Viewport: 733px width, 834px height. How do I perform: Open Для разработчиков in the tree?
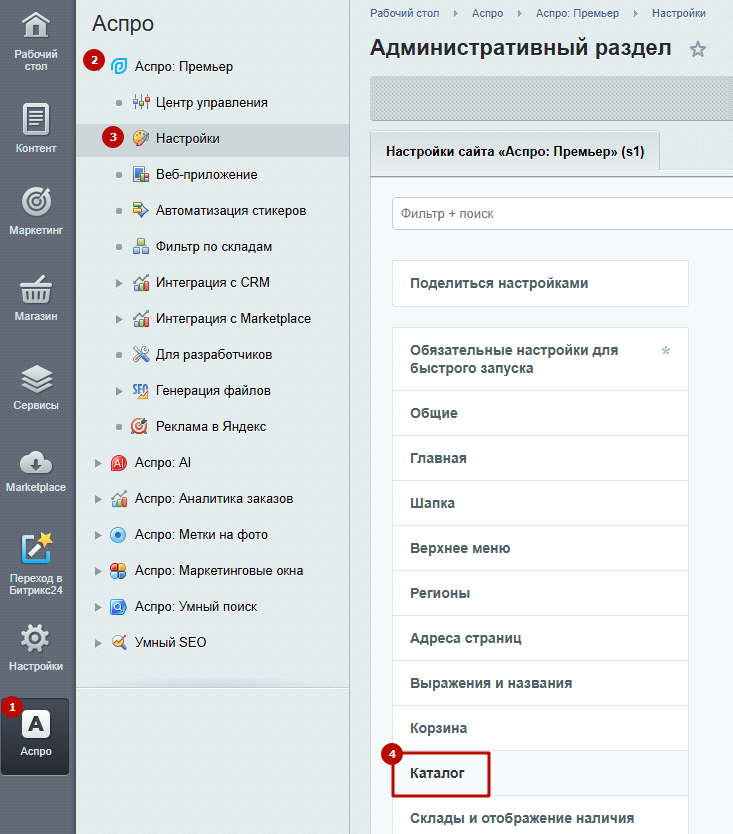point(214,355)
